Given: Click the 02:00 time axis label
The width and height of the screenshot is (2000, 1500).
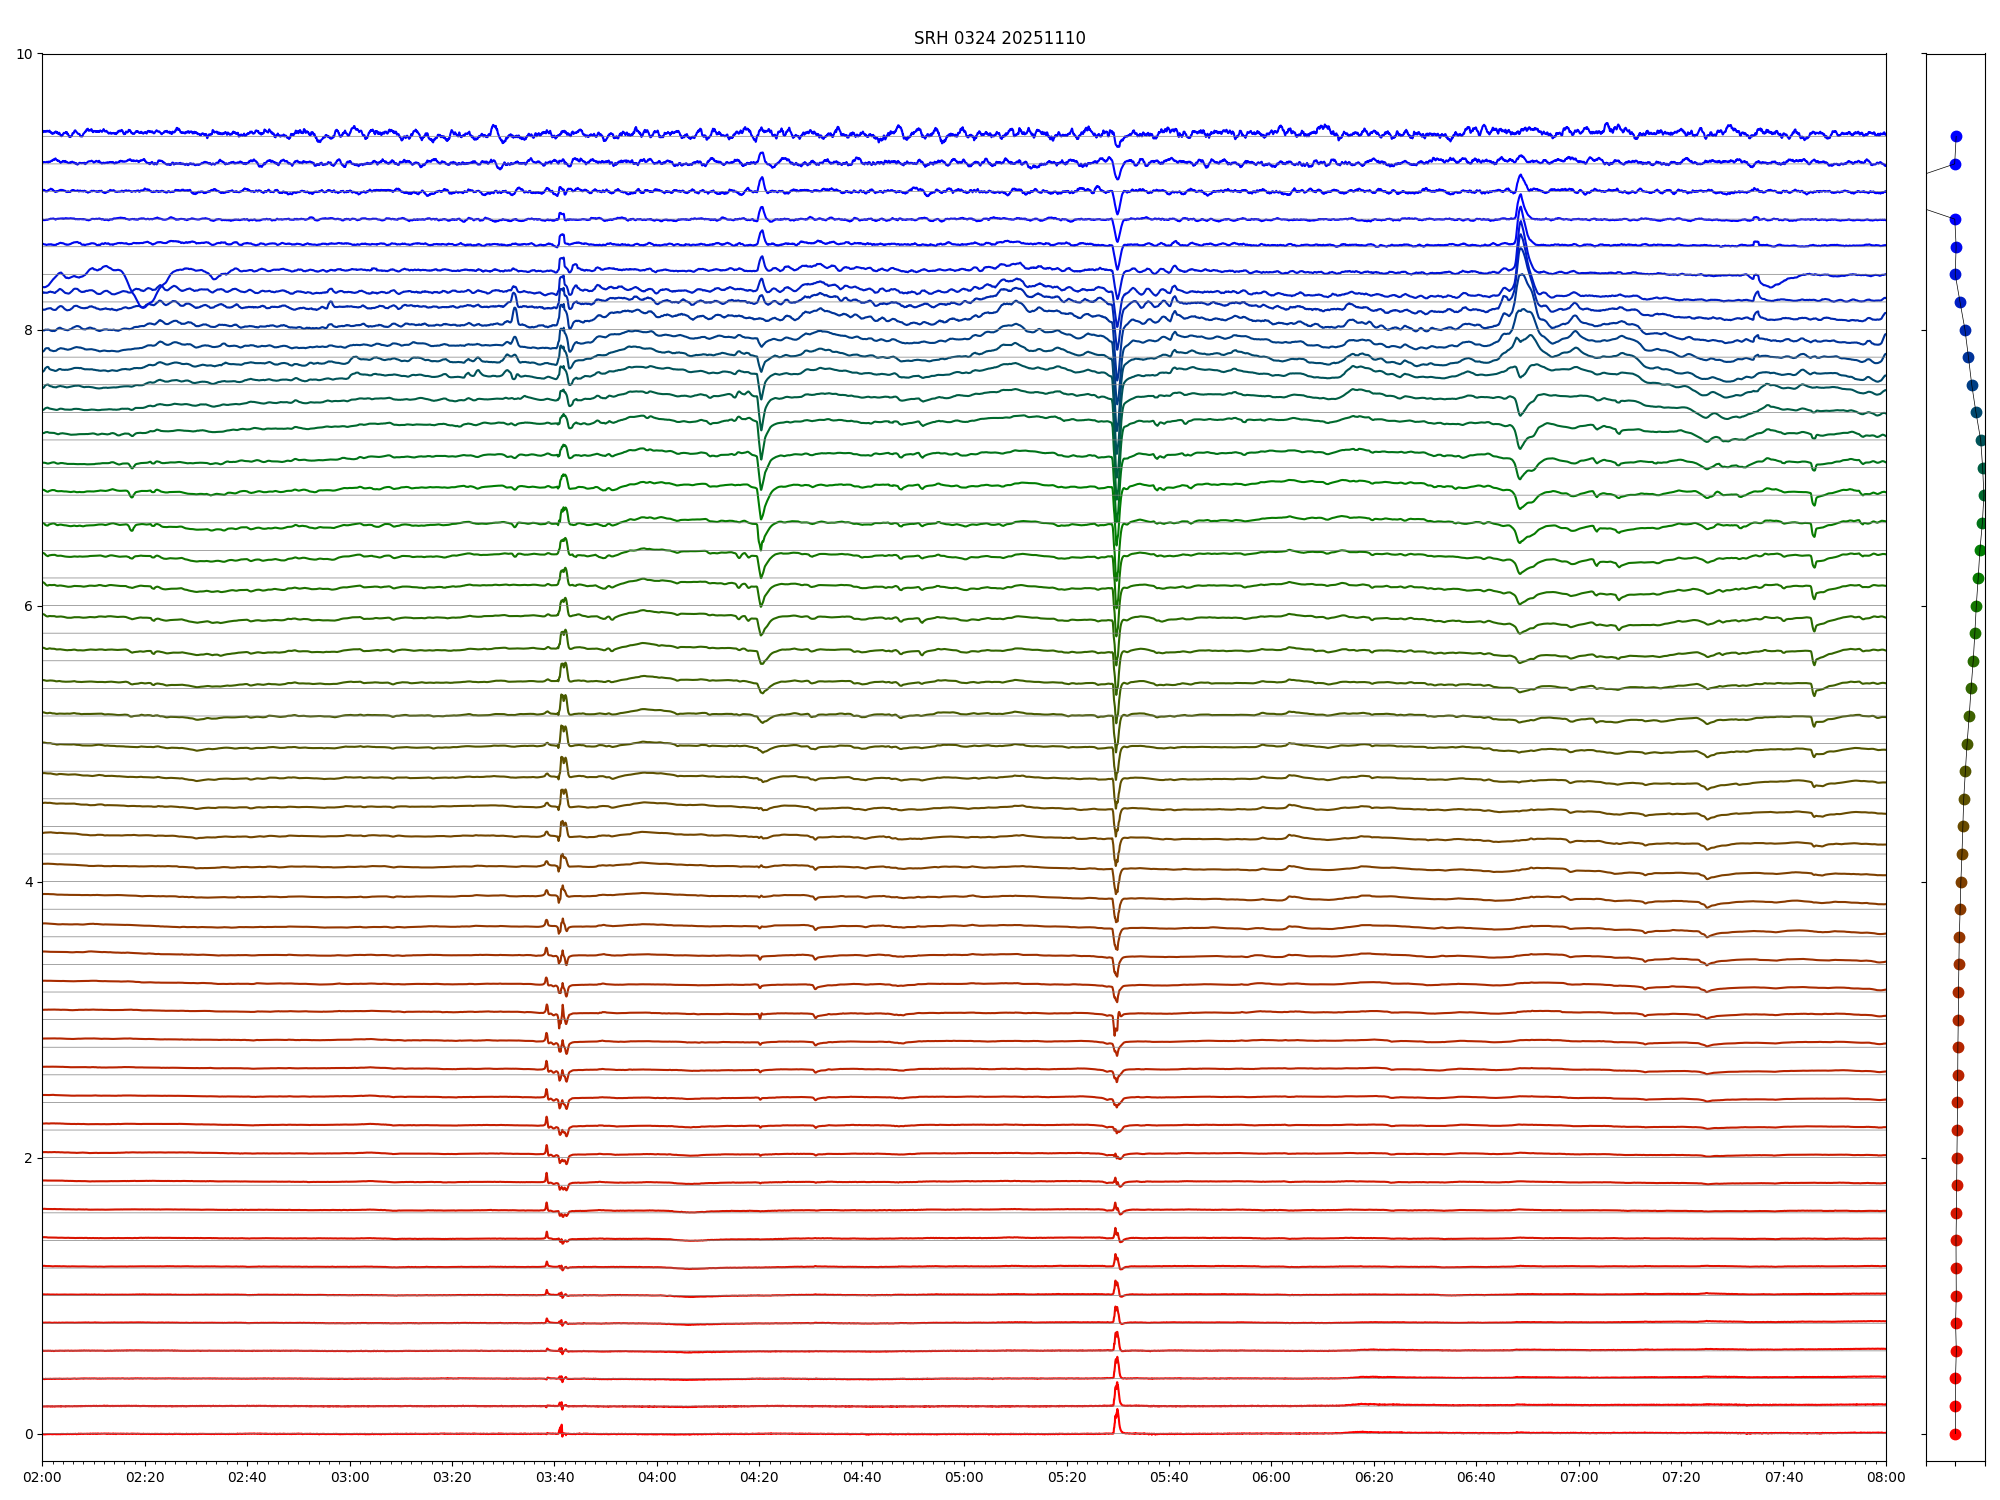Looking at the screenshot, I should pos(42,1477).
